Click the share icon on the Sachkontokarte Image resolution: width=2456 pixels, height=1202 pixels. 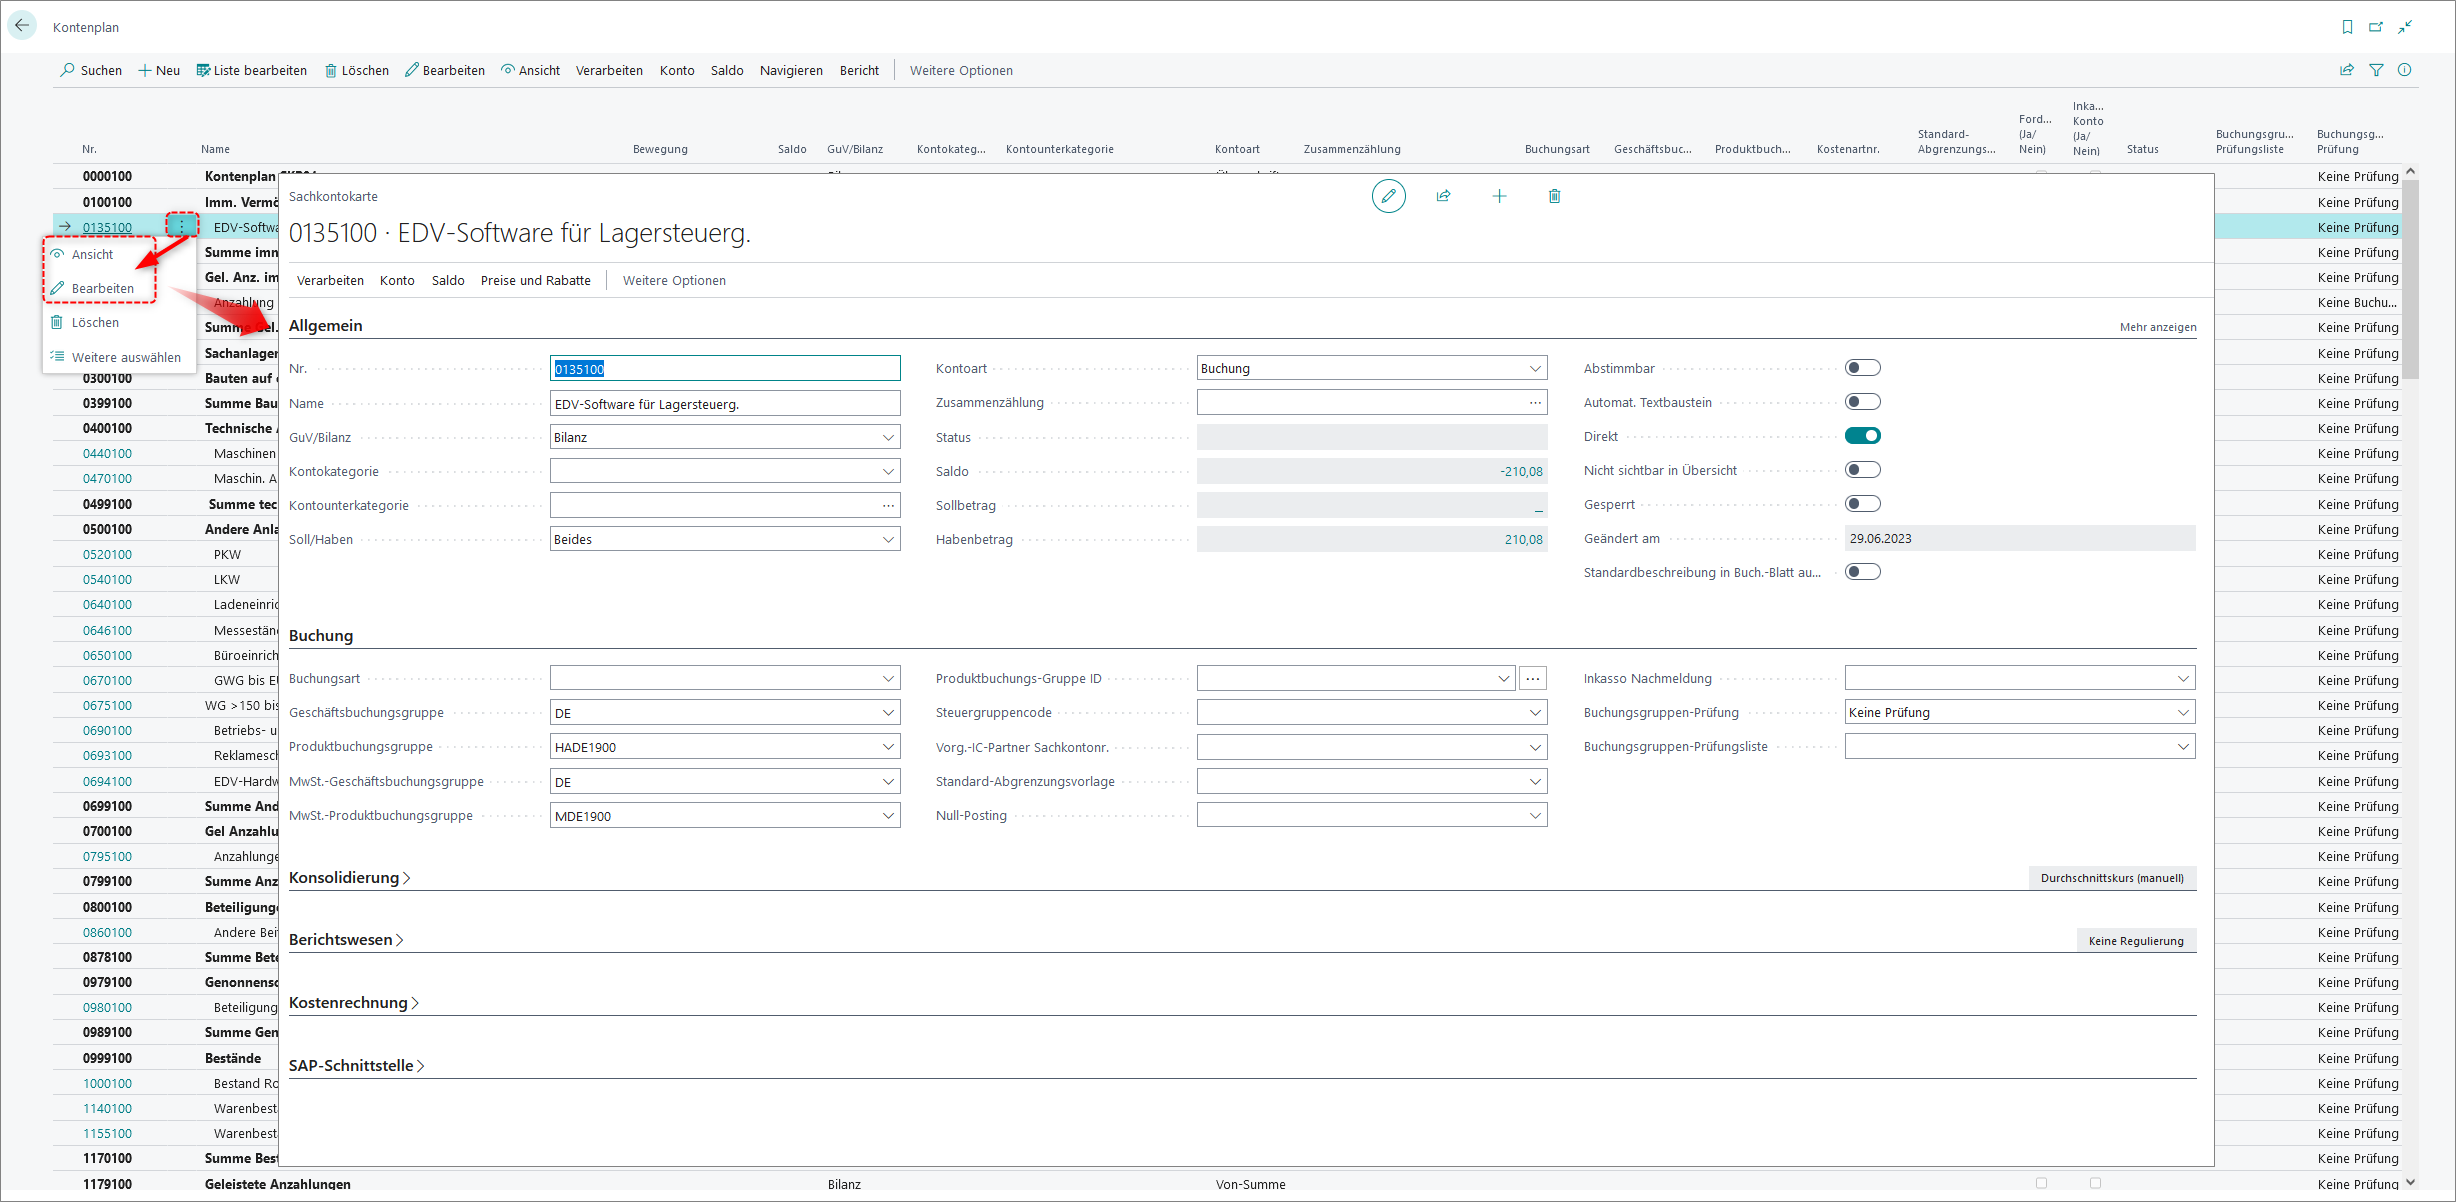pyautogui.click(x=1443, y=196)
